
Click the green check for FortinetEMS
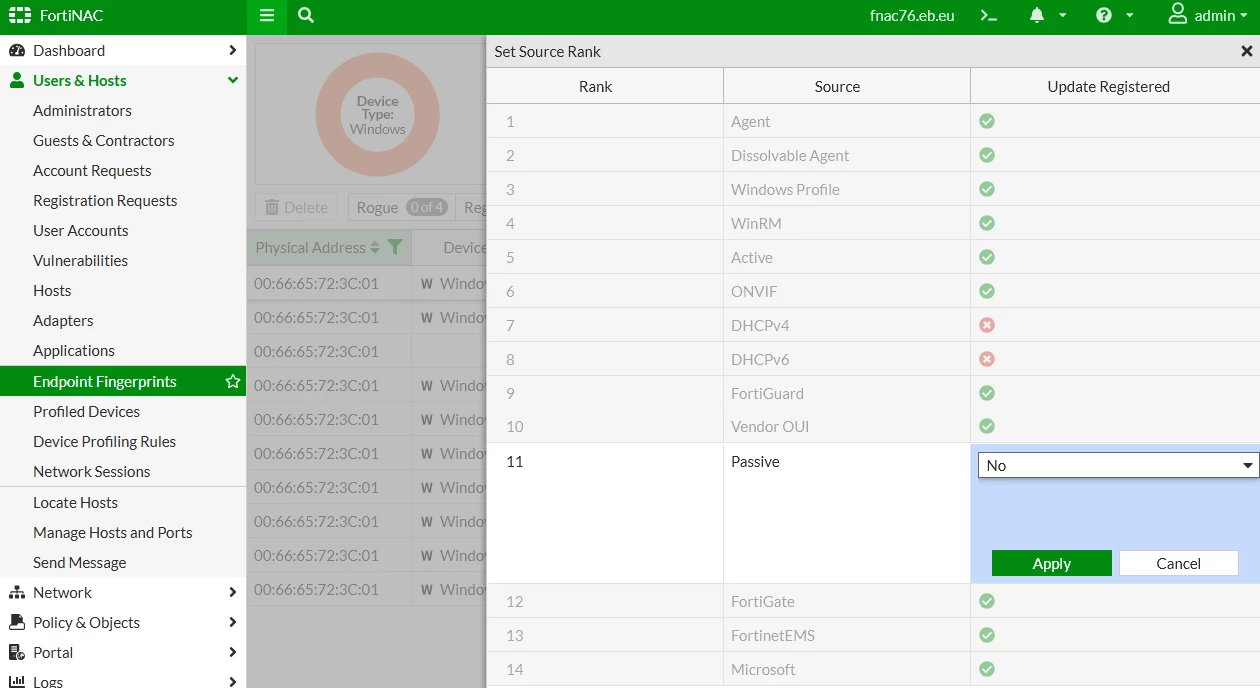(987, 635)
